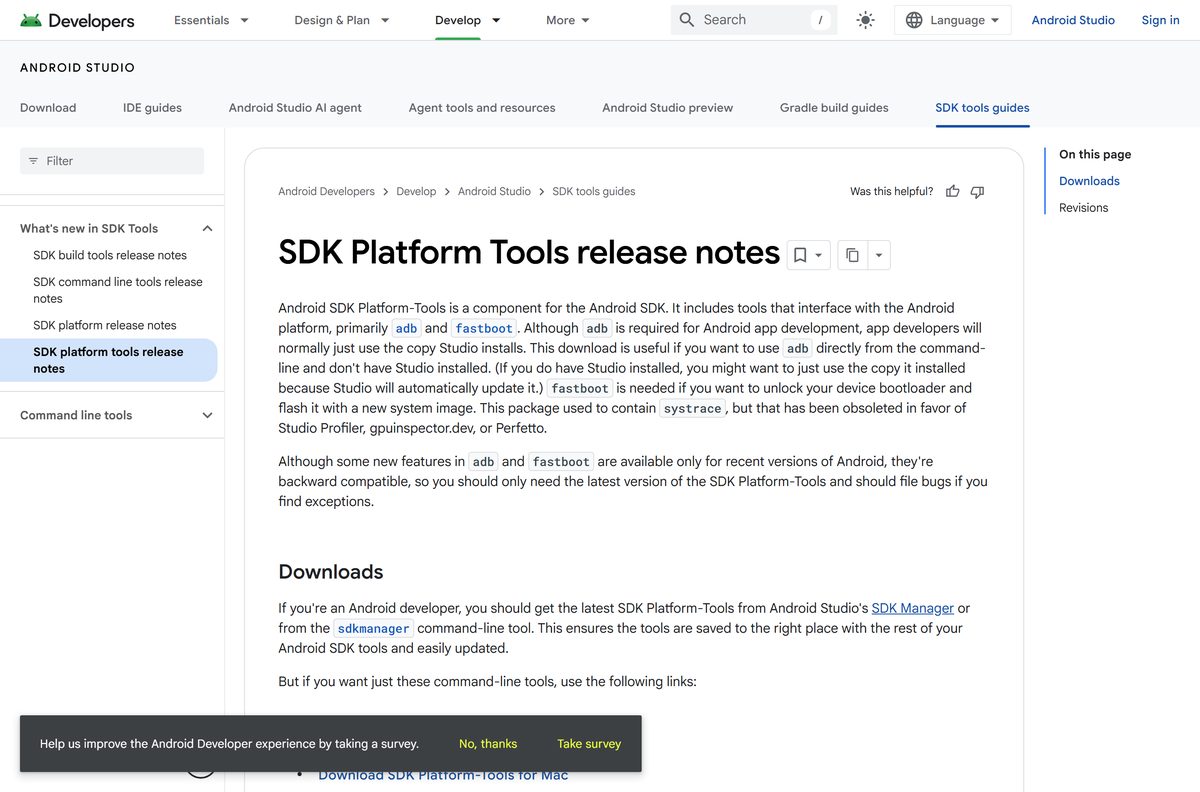The image size is (1200, 792).
Task: Click the thumbs down not helpful icon
Action: click(x=978, y=191)
